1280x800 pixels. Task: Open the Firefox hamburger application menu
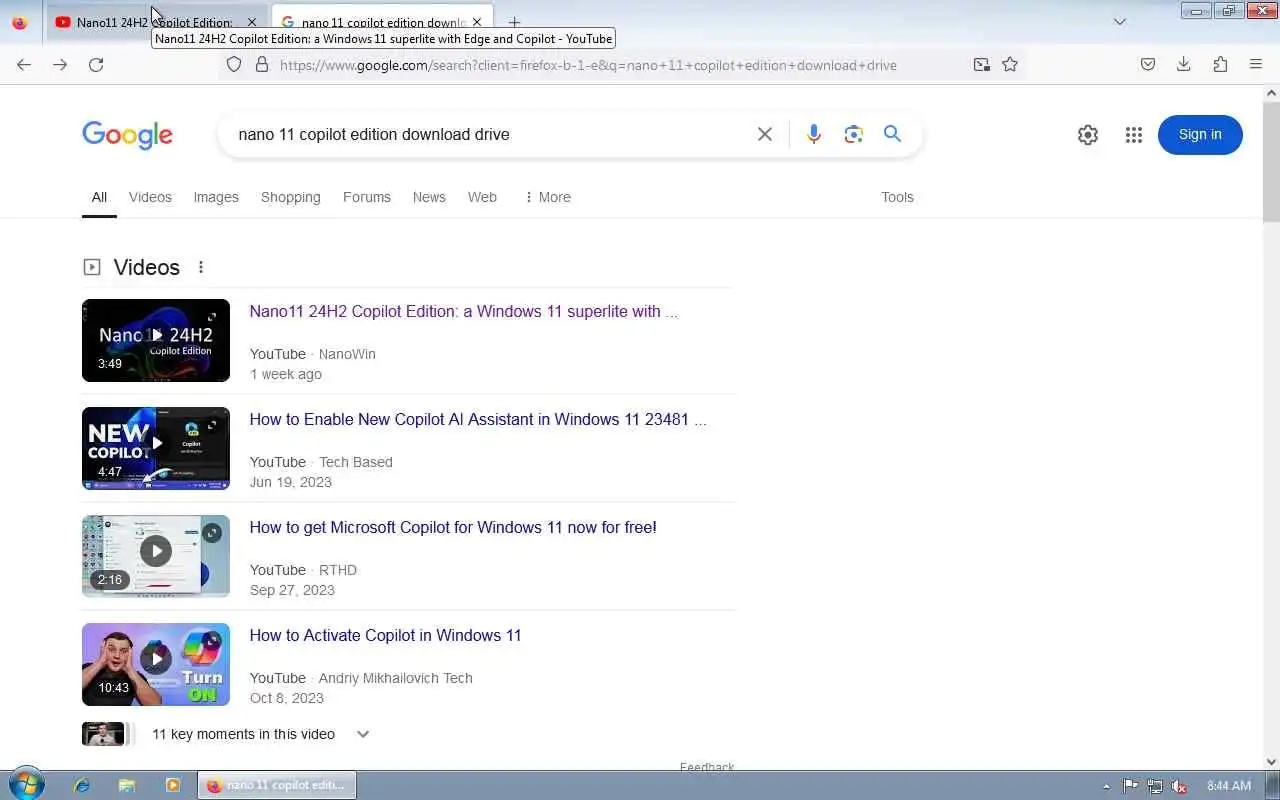[x=1256, y=64]
